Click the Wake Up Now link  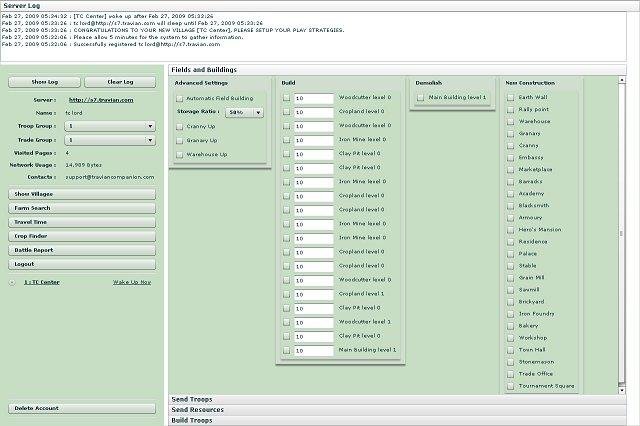coord(132,282)
